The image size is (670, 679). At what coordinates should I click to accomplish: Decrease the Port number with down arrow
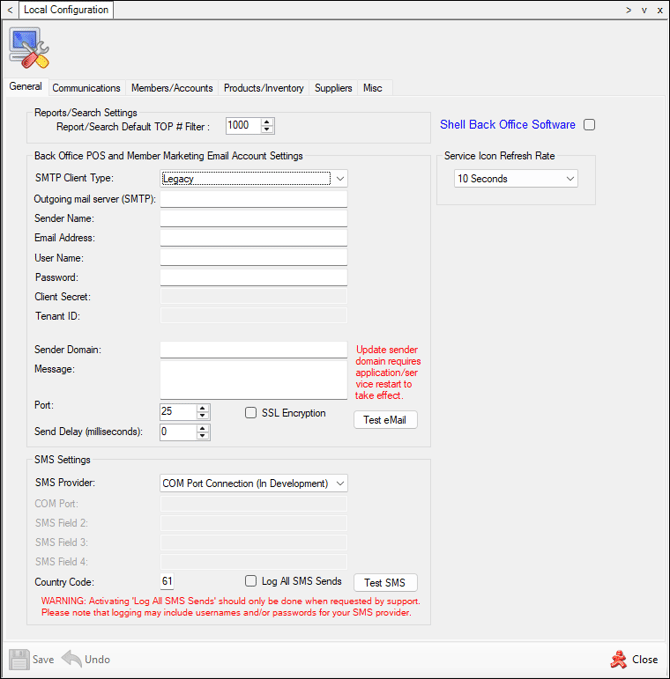click(x=203, y=415)
